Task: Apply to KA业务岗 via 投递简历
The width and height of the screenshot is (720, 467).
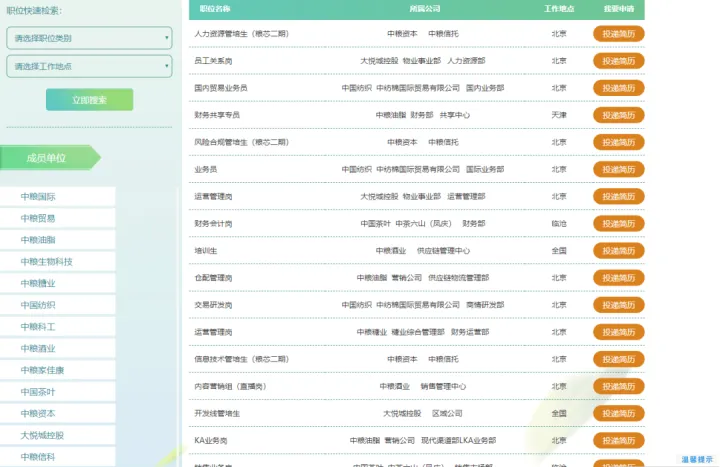Action: [x=619, y=440]
